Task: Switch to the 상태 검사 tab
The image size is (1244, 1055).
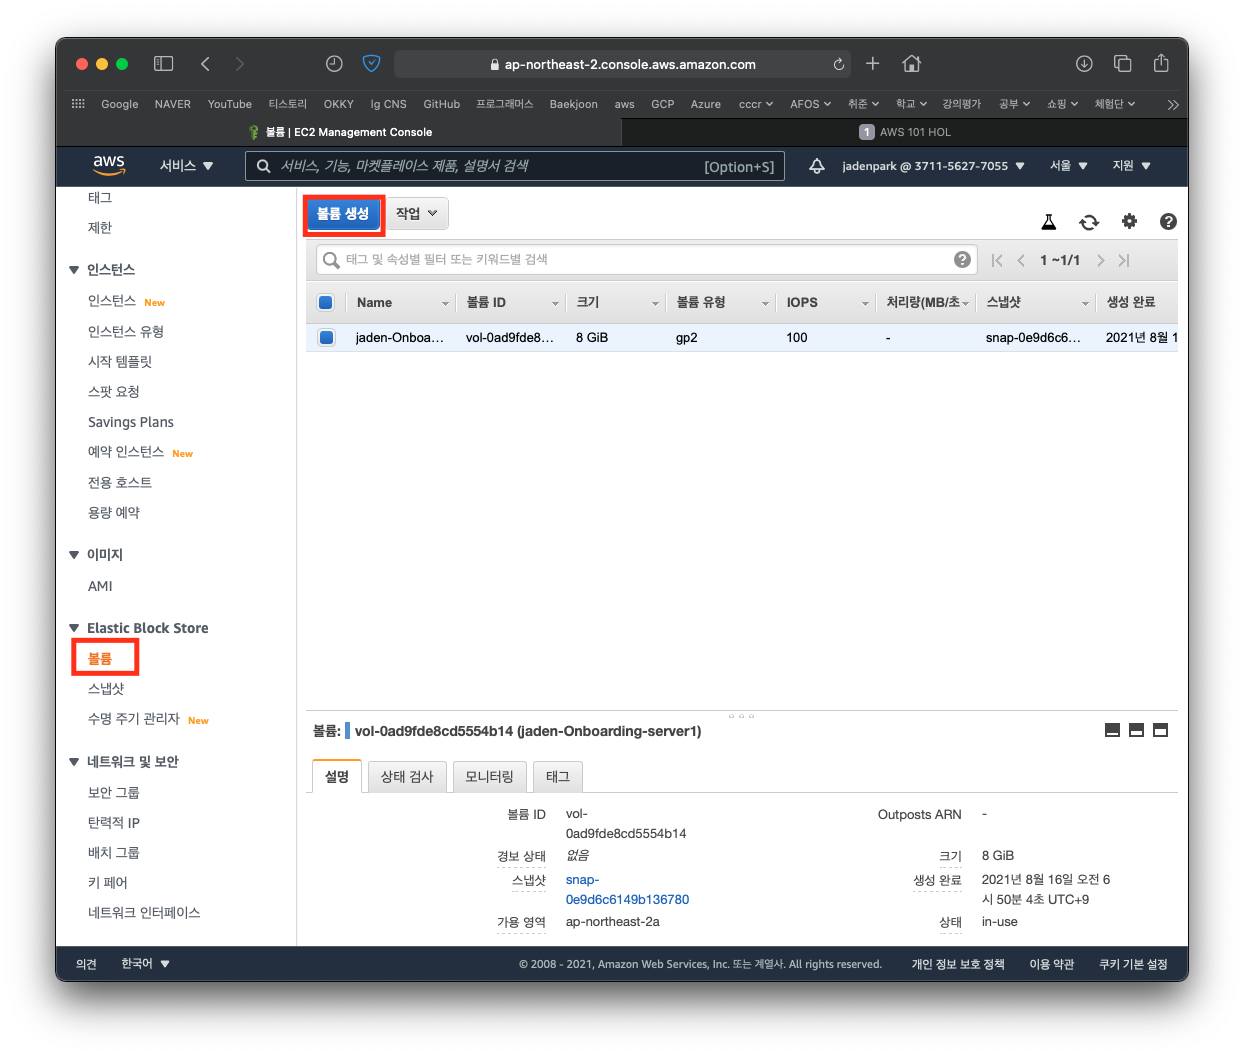Action: pos(407,777)
